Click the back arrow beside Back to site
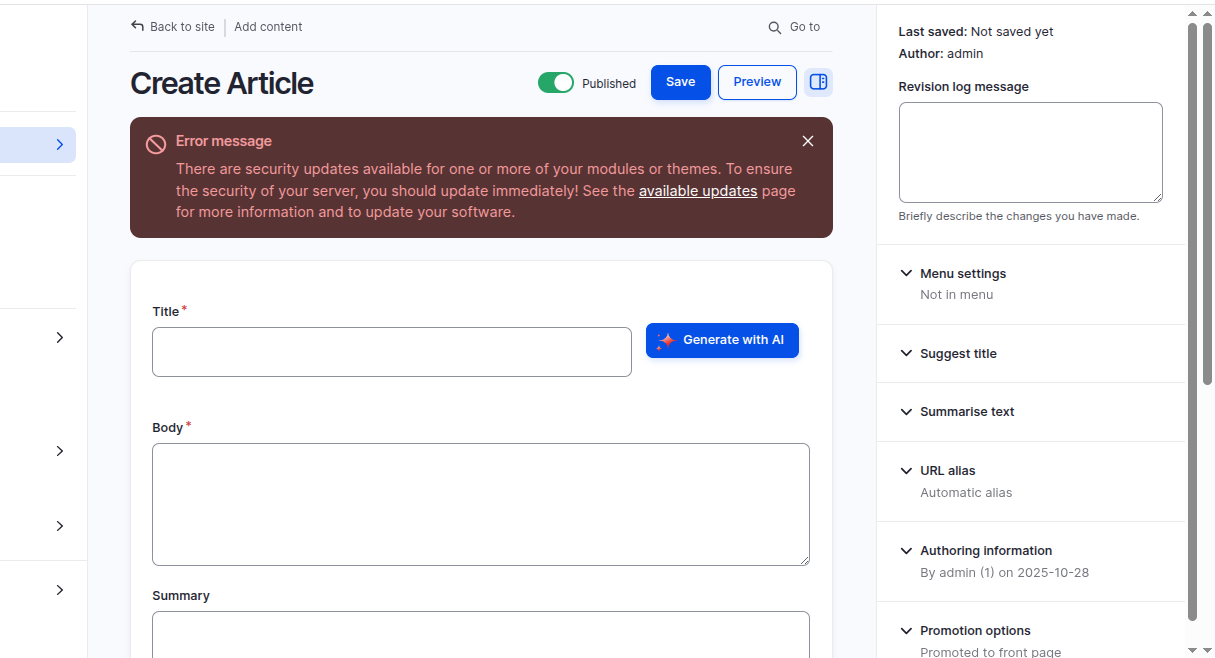The height and width of the screenshot is (658, 1215). coord(136,26)
